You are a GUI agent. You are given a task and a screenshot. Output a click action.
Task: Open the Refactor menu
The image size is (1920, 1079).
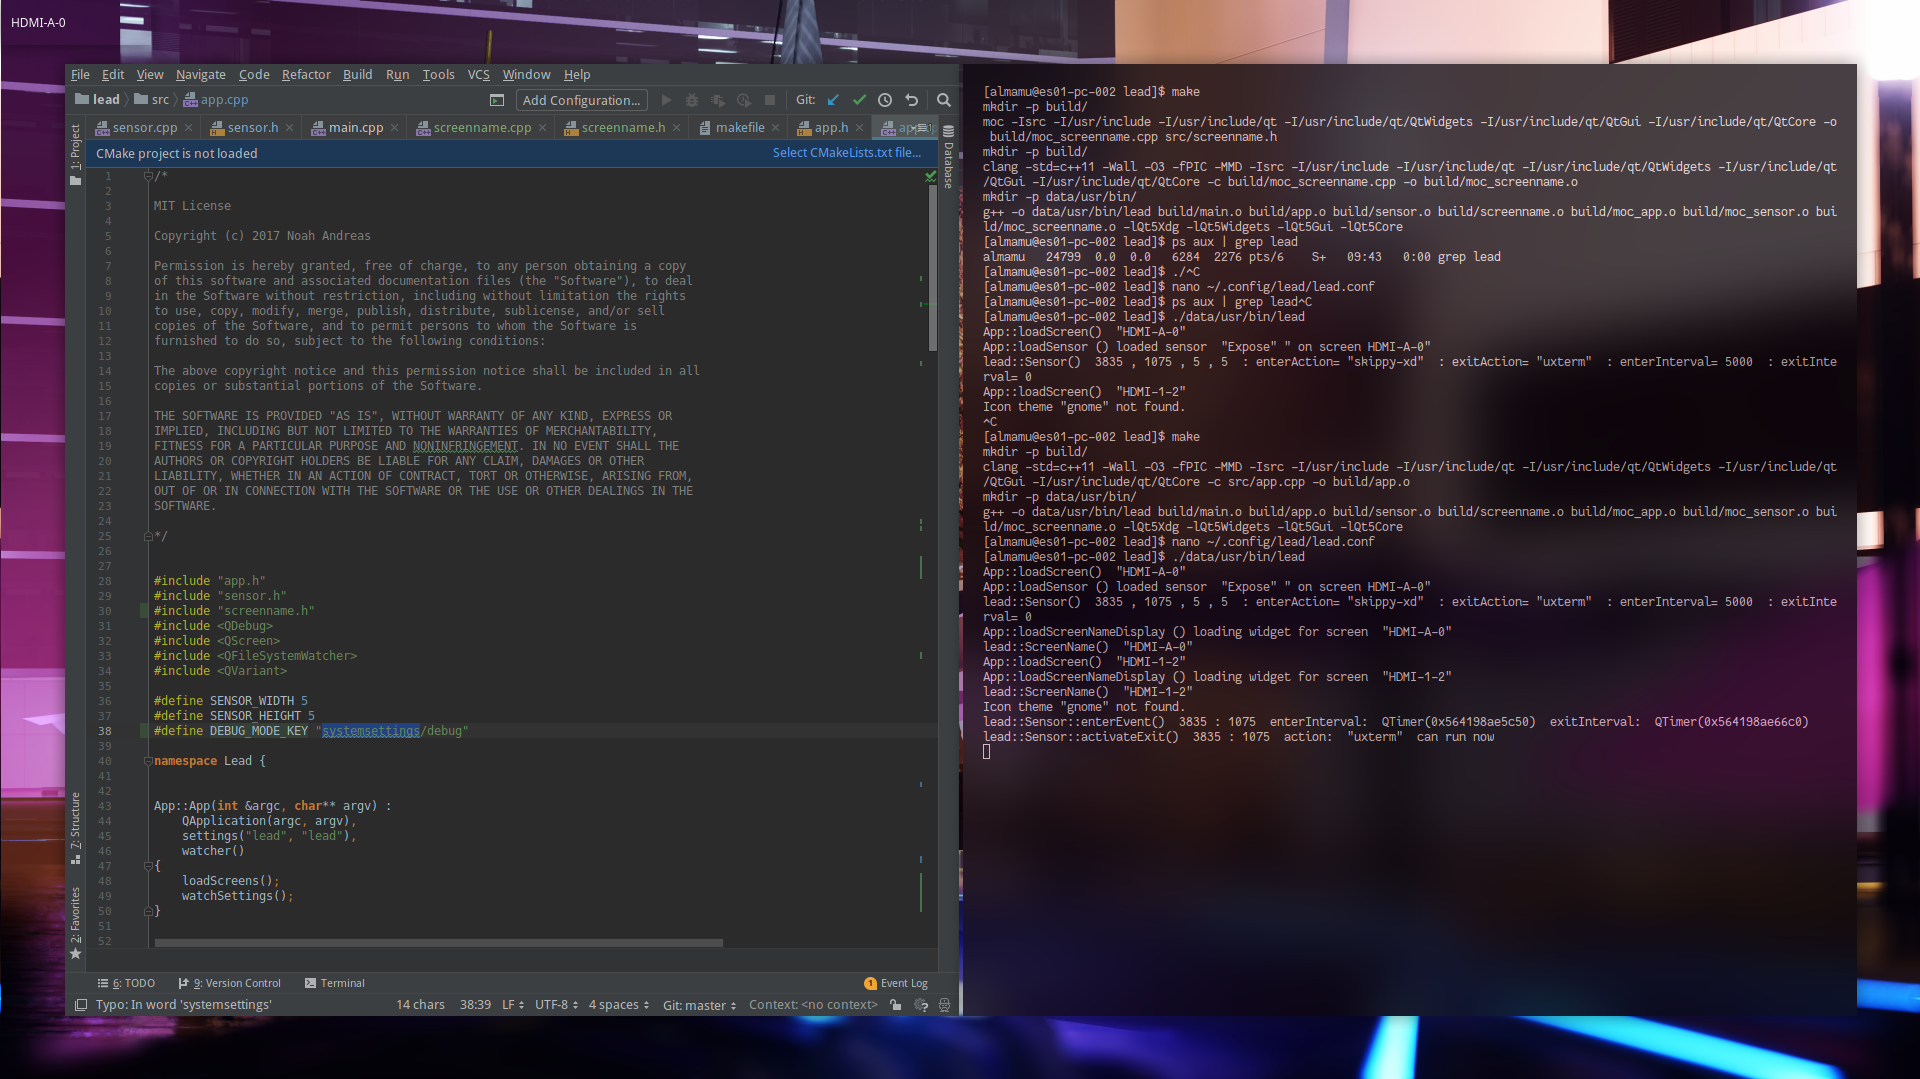[305, 74]
